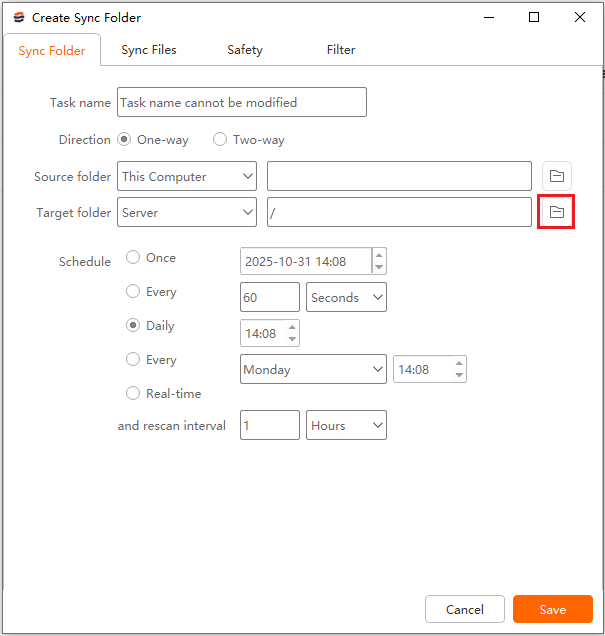The width and height of the screenshot is (605, 636).
Task: Open the Safety tab
Action: [x=245, y=50]
